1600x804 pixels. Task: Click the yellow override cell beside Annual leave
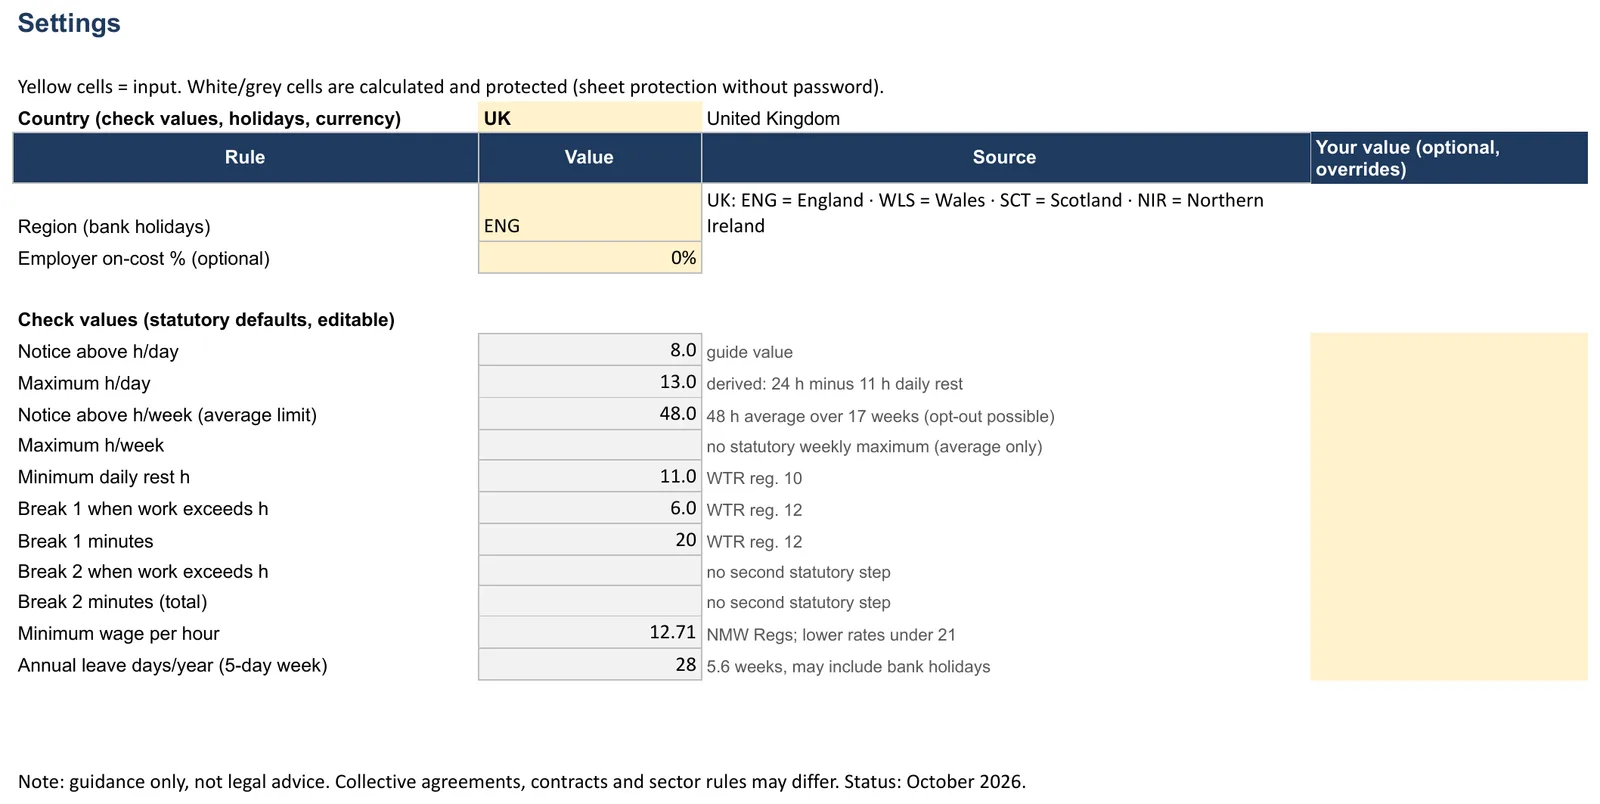pyautogui.click(x=1449, y=665)
